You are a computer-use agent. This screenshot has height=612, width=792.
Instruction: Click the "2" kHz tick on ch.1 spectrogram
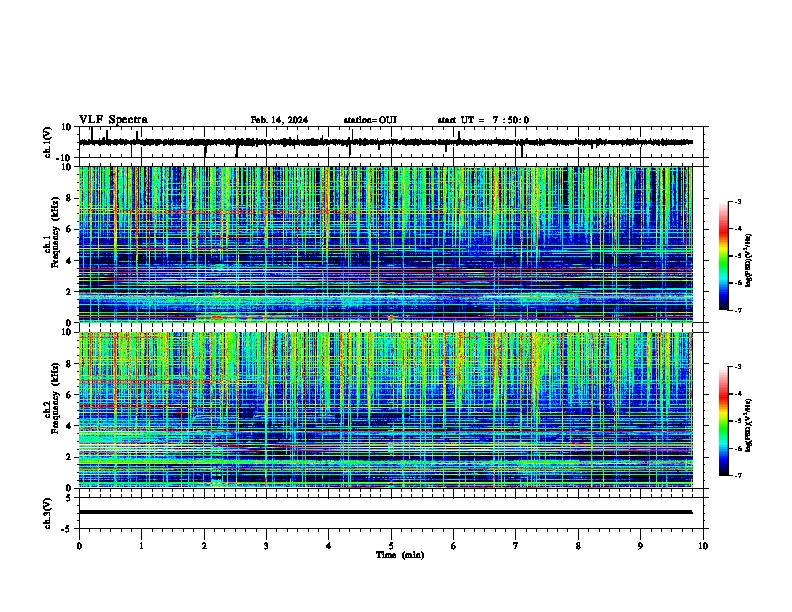69,292
